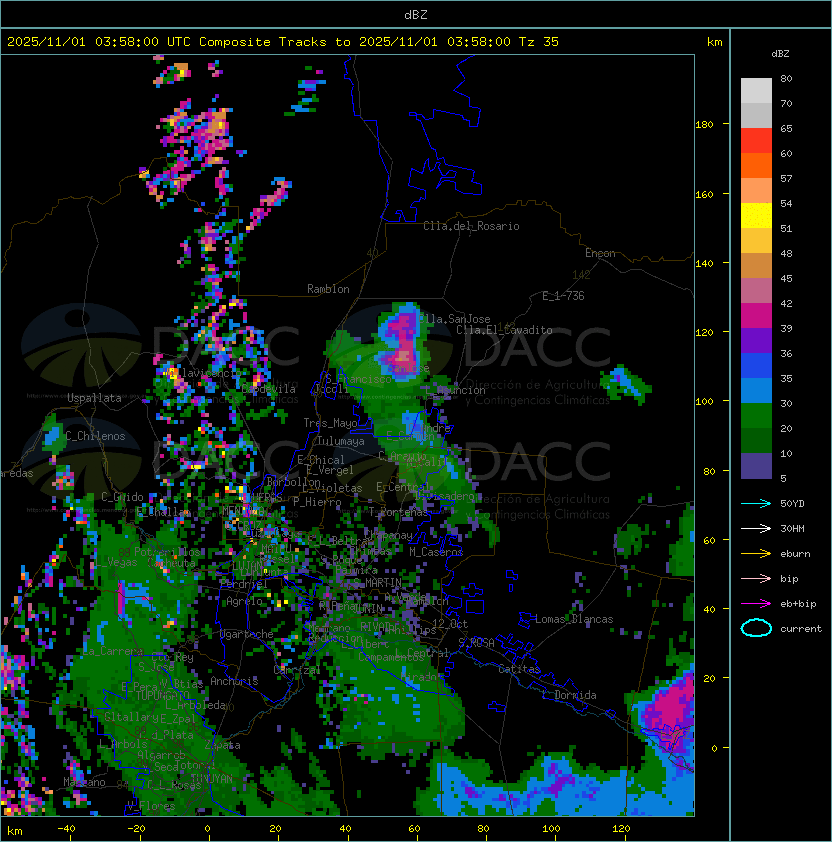Pick the light gray 70–80 dBZ legend band
Image resolution: width=832 pixels, height=842 pixels.
pos(756,91)
